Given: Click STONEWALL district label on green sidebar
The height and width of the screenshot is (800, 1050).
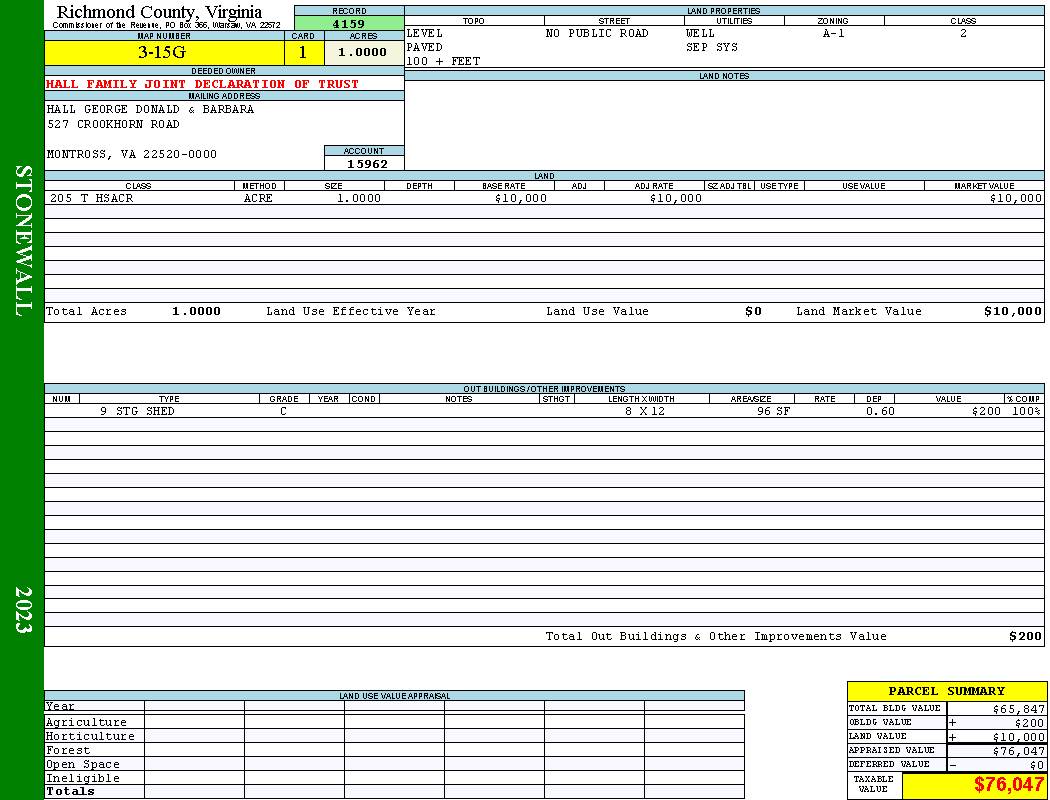Looking at the screenshot, I should [x=23, y=241].
